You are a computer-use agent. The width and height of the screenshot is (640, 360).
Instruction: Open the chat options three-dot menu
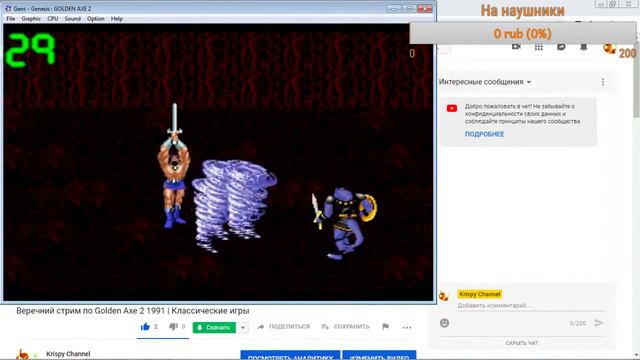603,82
